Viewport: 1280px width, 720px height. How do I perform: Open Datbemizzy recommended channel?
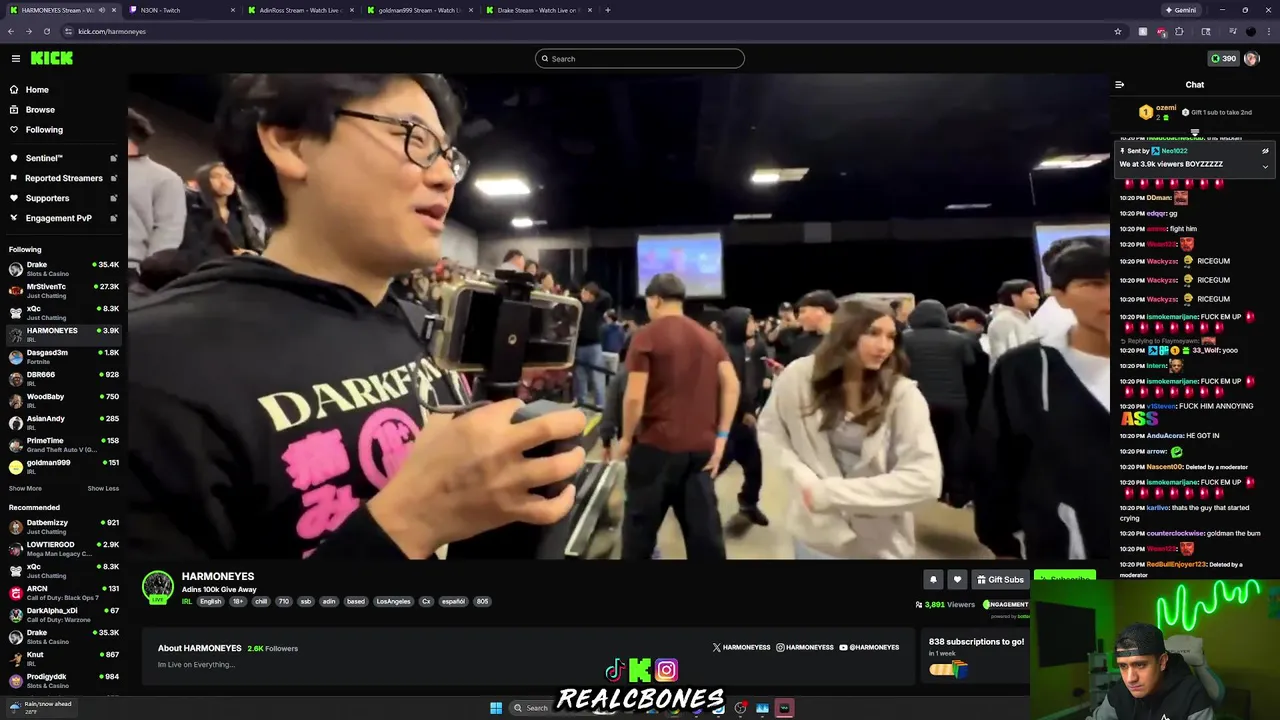pos(64,527)
